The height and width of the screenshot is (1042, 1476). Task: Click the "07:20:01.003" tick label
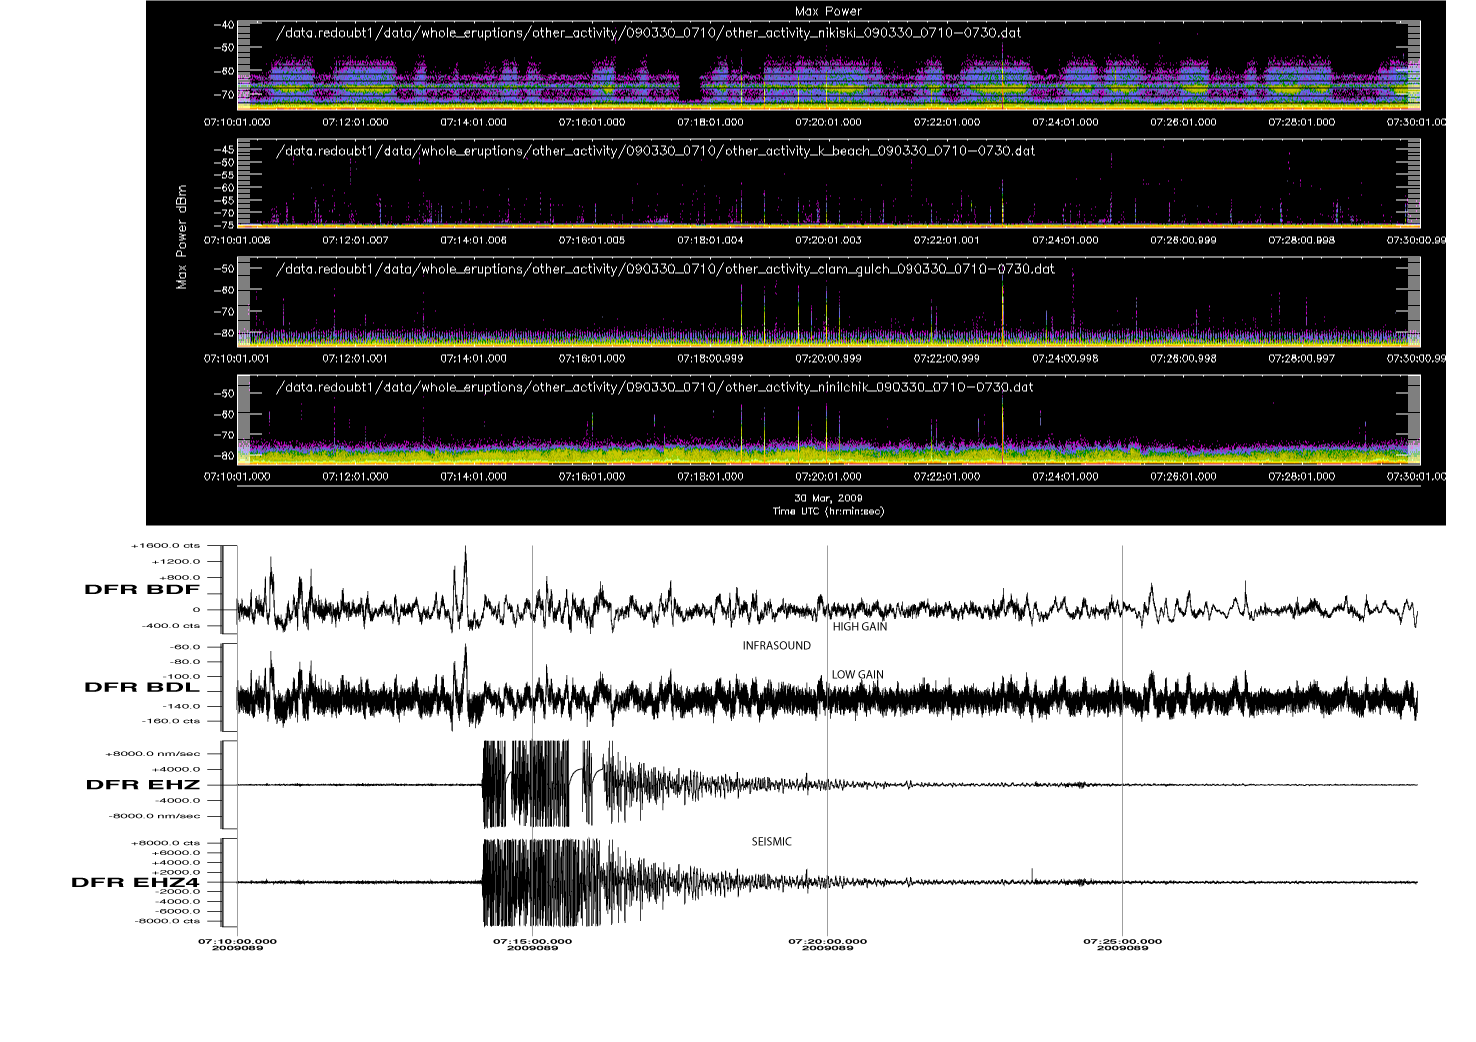pos(828,240)
